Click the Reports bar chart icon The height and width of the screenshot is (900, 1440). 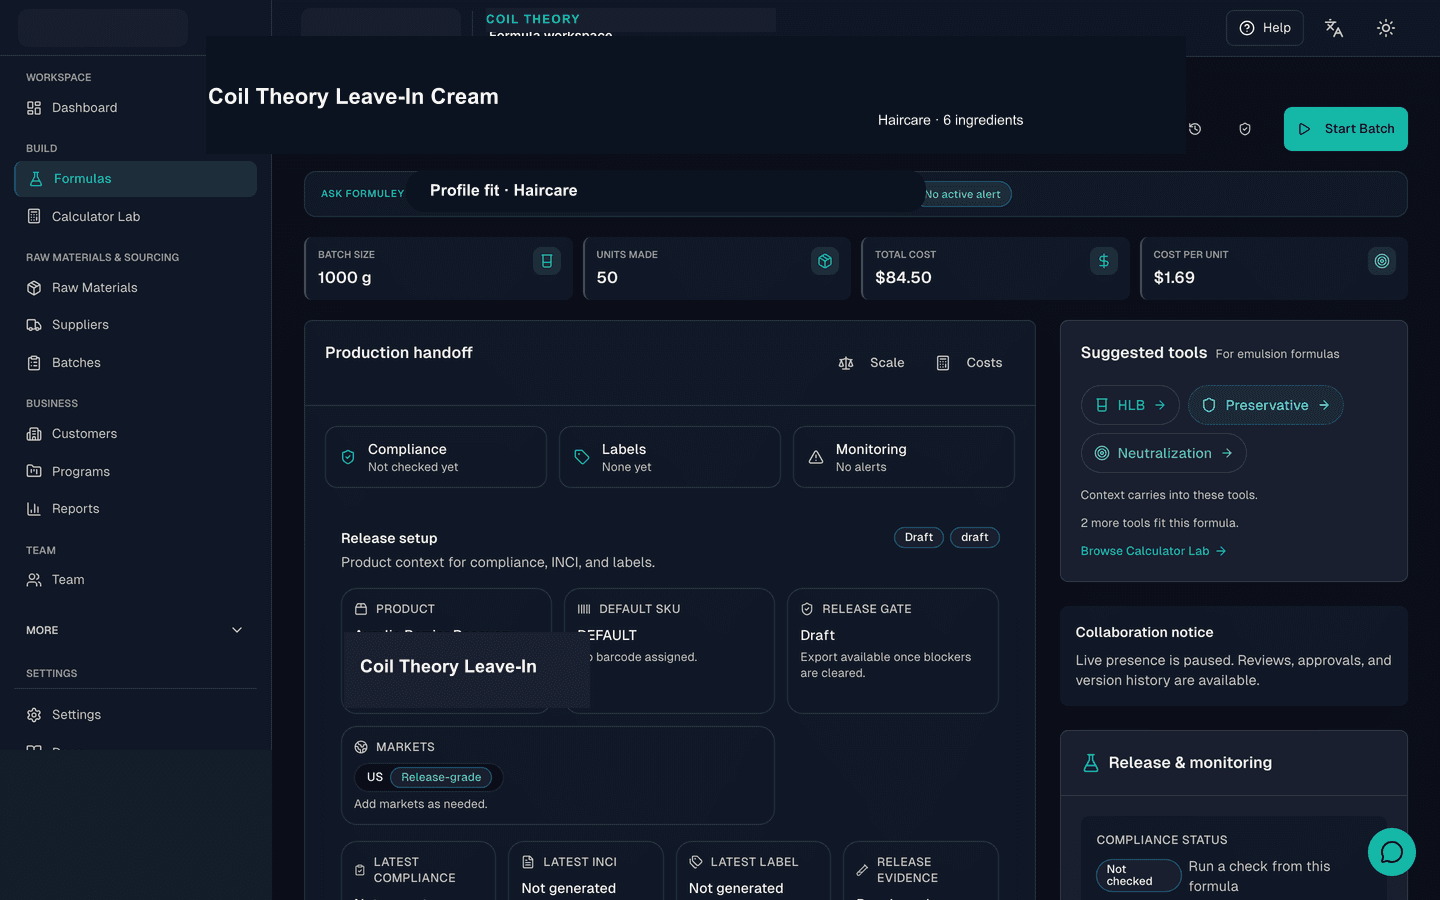[34, 509]
